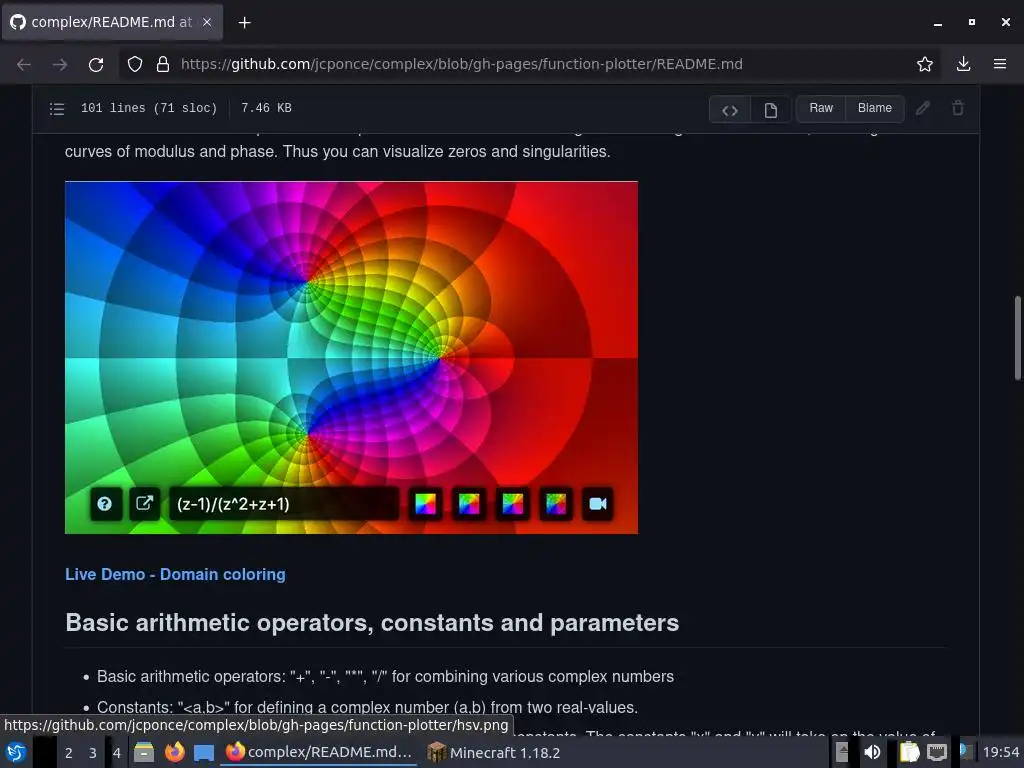This screenshot has height=768, width=1024.
Task: Select the complex/README.md browser tab
Action: pyautogui.click(x=112, y=22)
